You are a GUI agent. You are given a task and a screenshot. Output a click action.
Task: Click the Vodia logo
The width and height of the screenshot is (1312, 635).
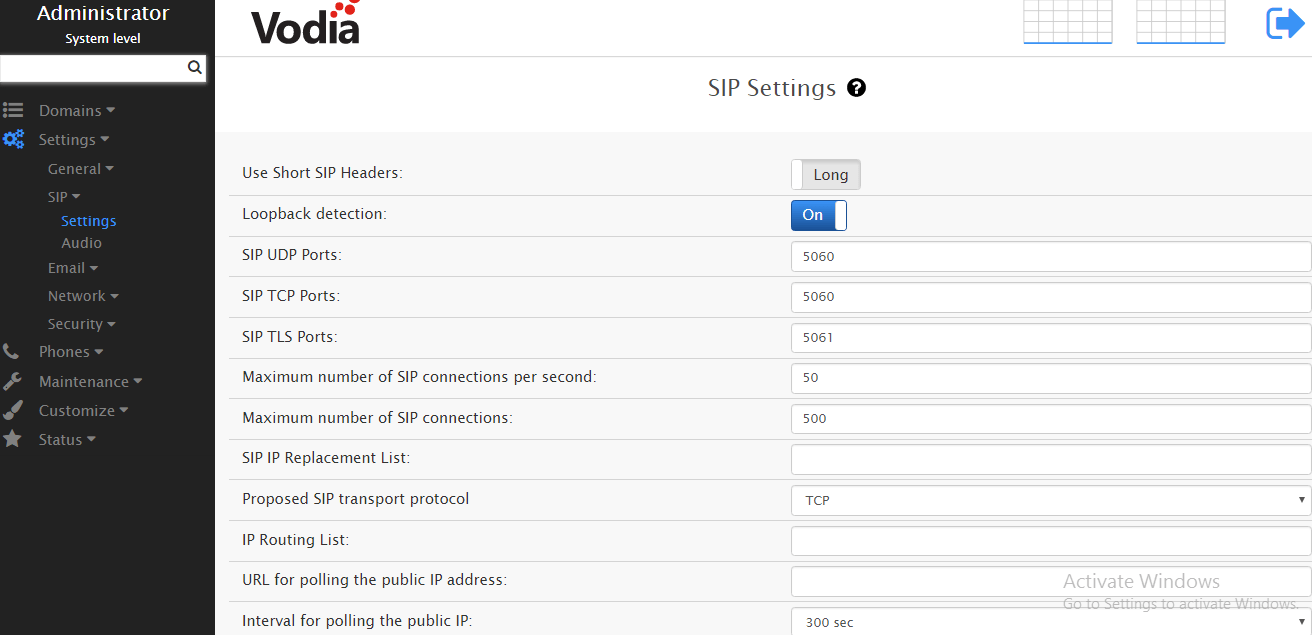[x=305, y=24]
